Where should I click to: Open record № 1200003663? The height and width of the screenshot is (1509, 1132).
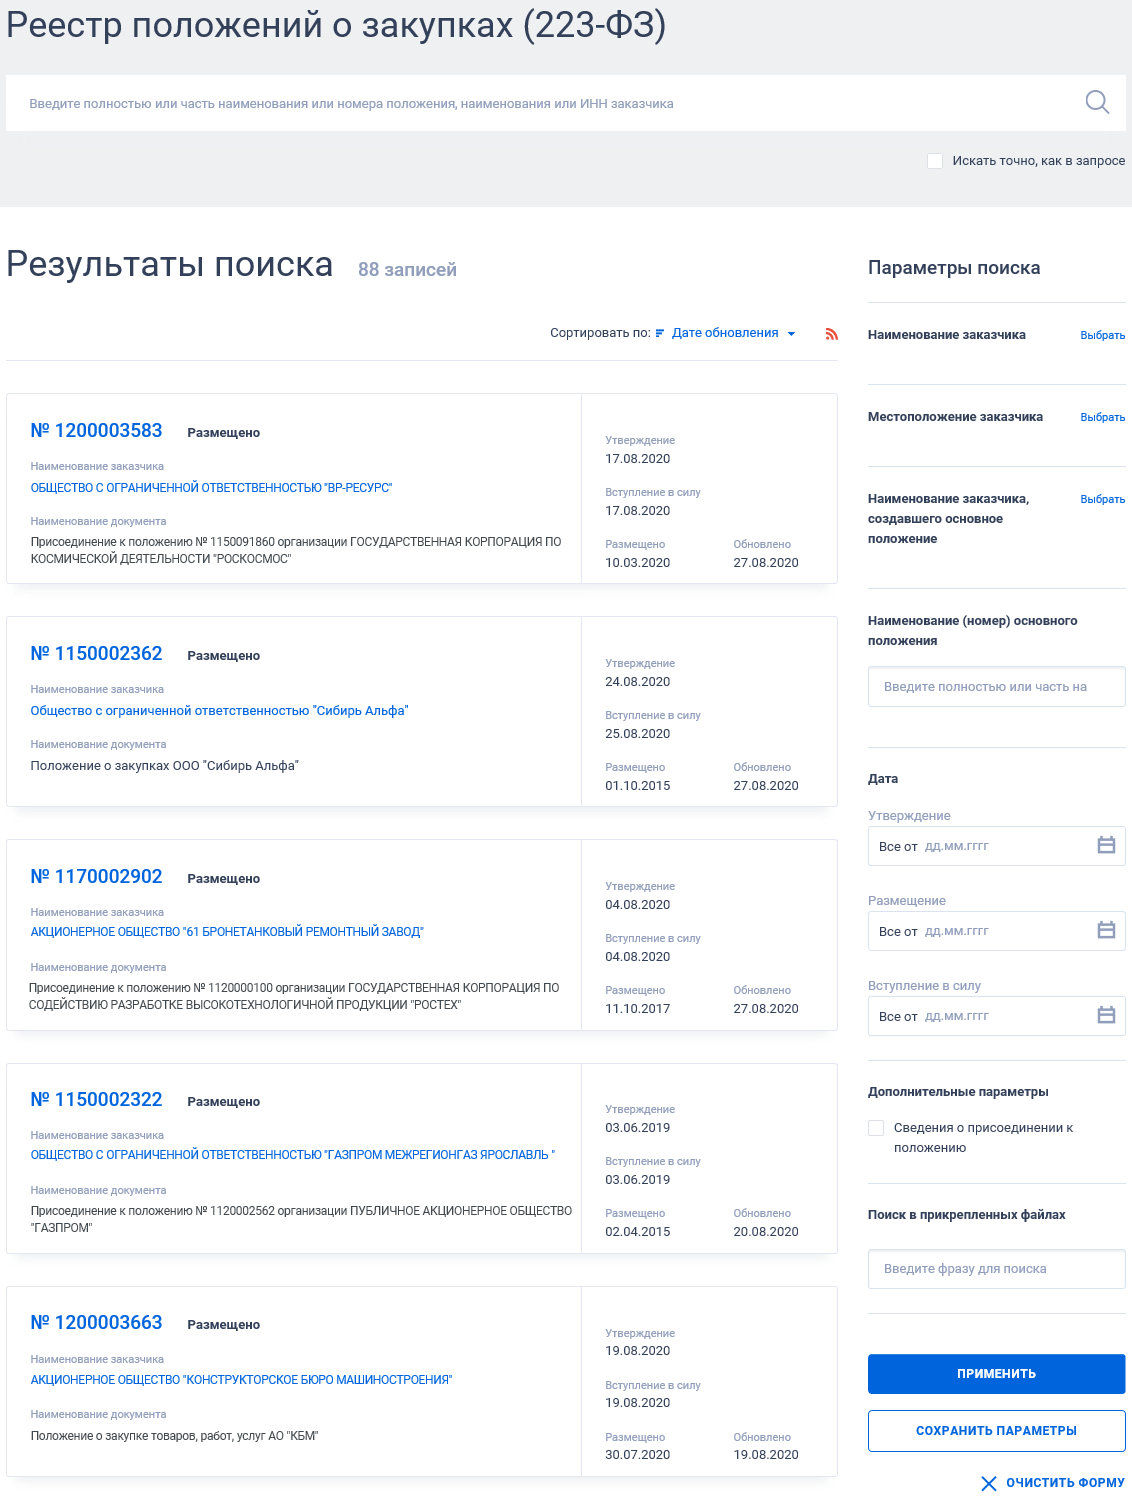[96, 1323]
